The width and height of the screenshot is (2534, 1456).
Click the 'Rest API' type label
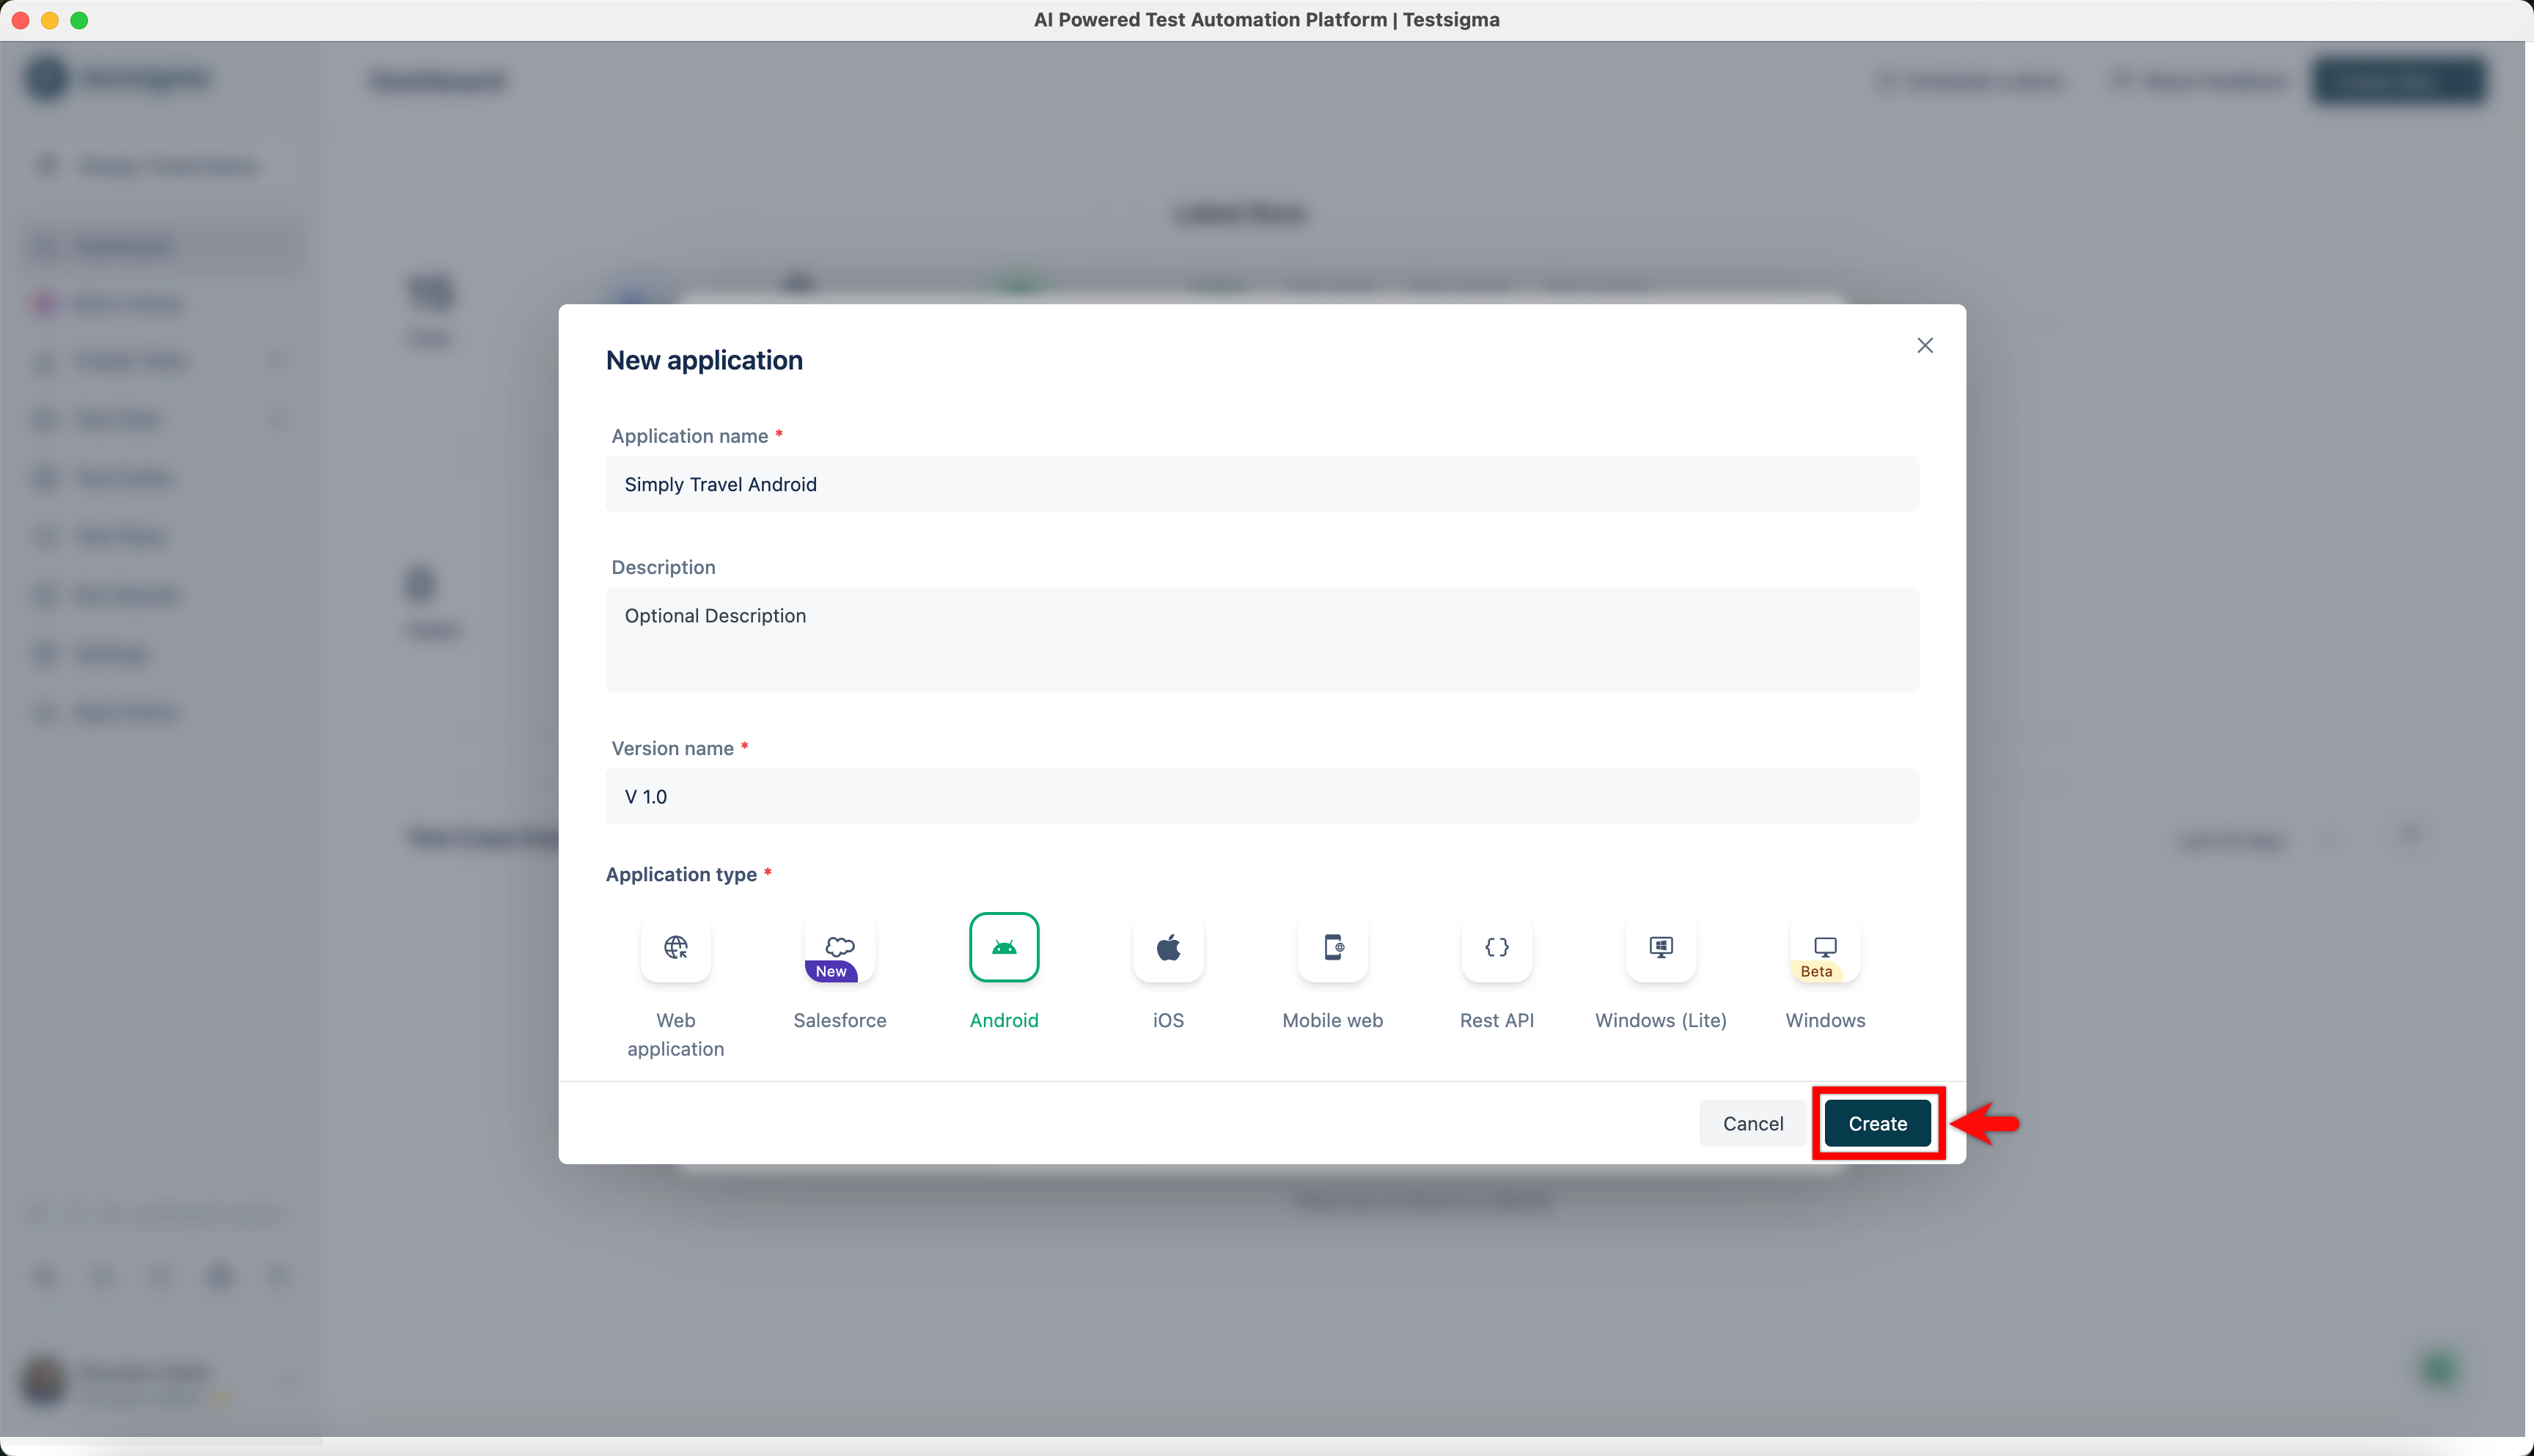1497,1020
